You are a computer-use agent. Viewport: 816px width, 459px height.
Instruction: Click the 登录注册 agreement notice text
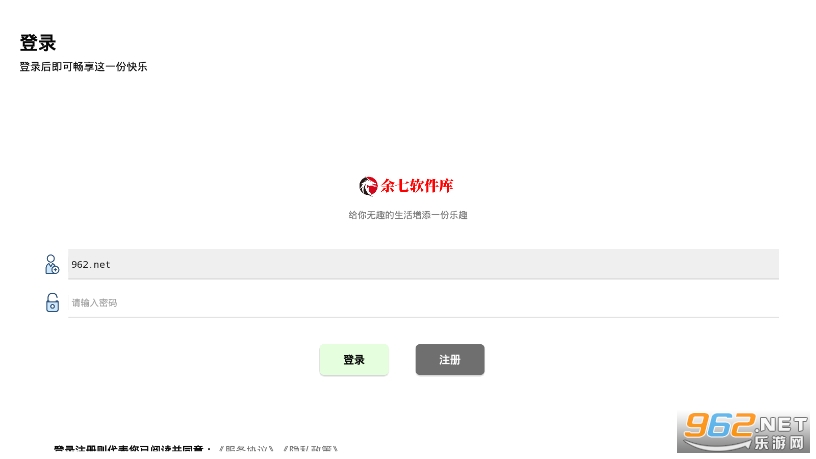point(133,449)
